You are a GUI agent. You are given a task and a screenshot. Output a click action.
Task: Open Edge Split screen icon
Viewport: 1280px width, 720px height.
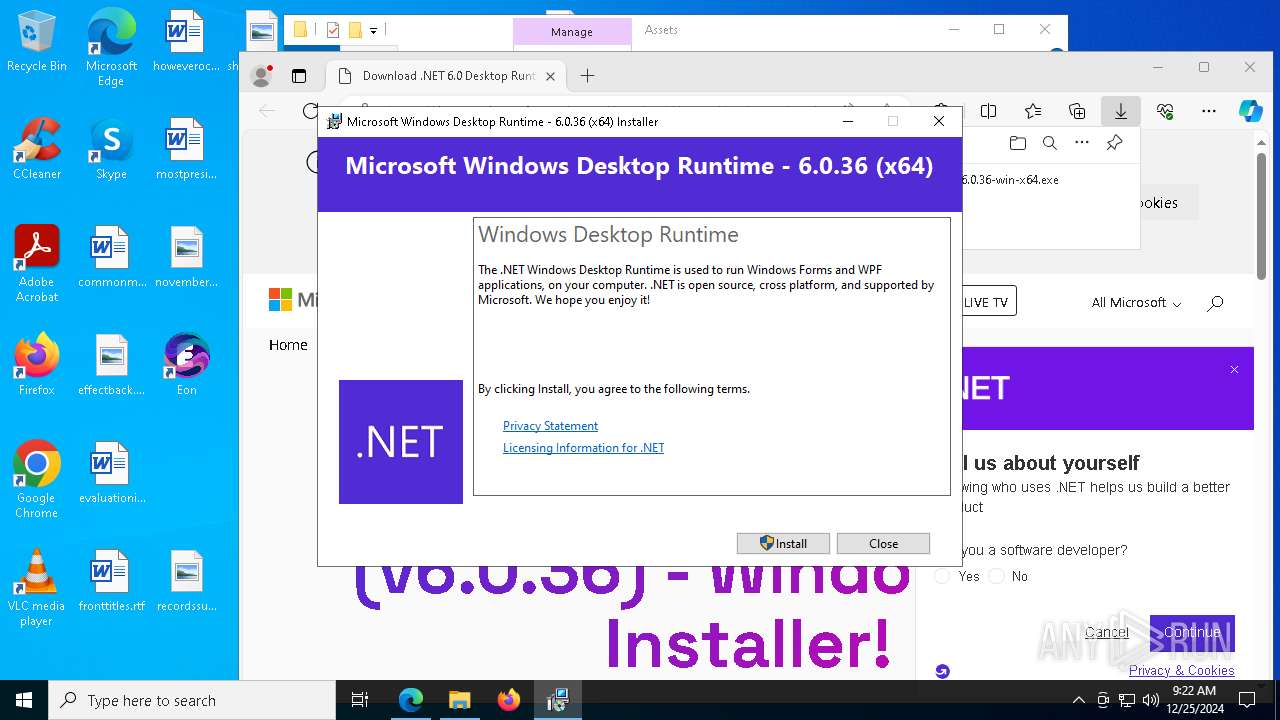[x=989, y=111]
